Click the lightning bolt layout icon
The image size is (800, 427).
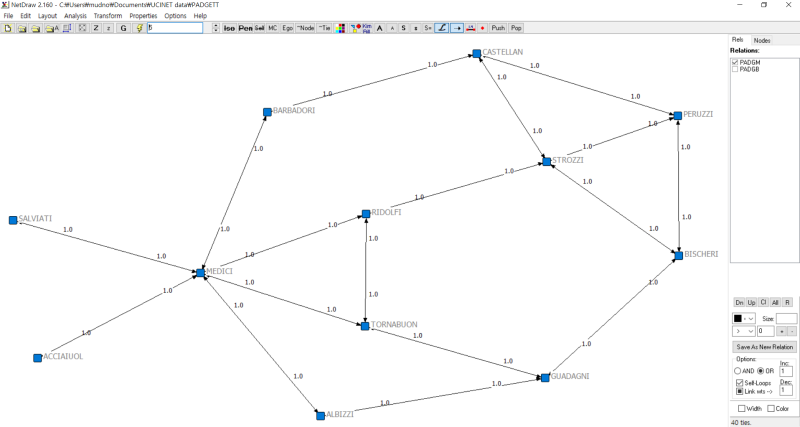tap(139, 28)
